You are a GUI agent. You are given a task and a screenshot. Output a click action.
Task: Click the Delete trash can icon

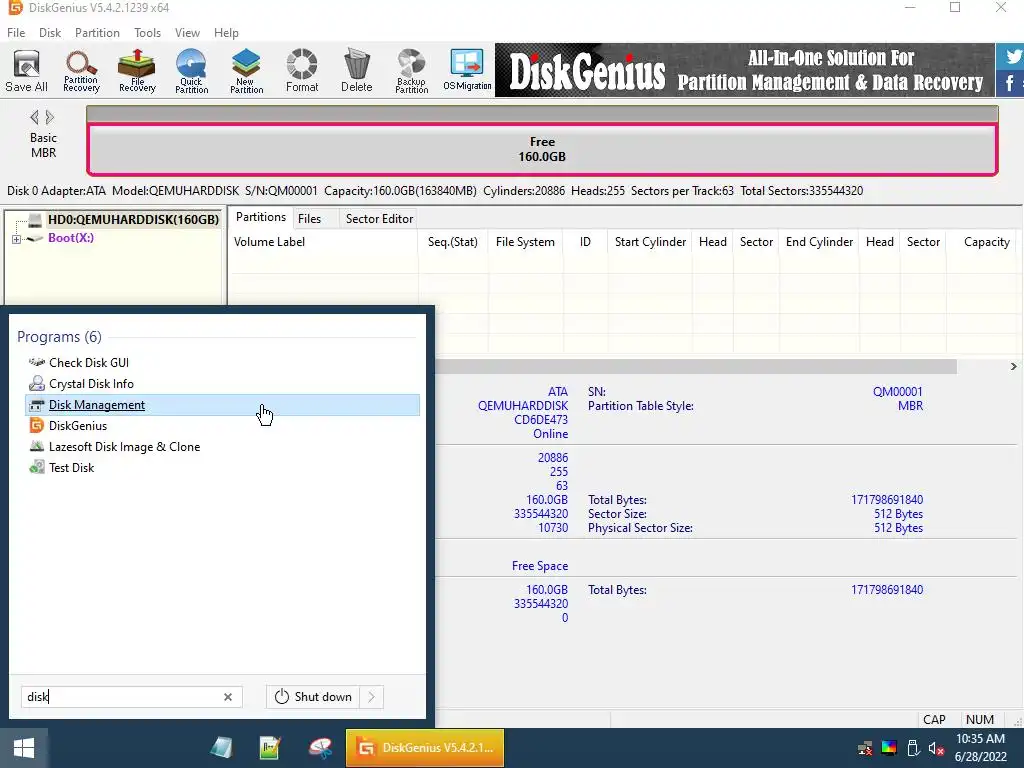coord(357,71)
